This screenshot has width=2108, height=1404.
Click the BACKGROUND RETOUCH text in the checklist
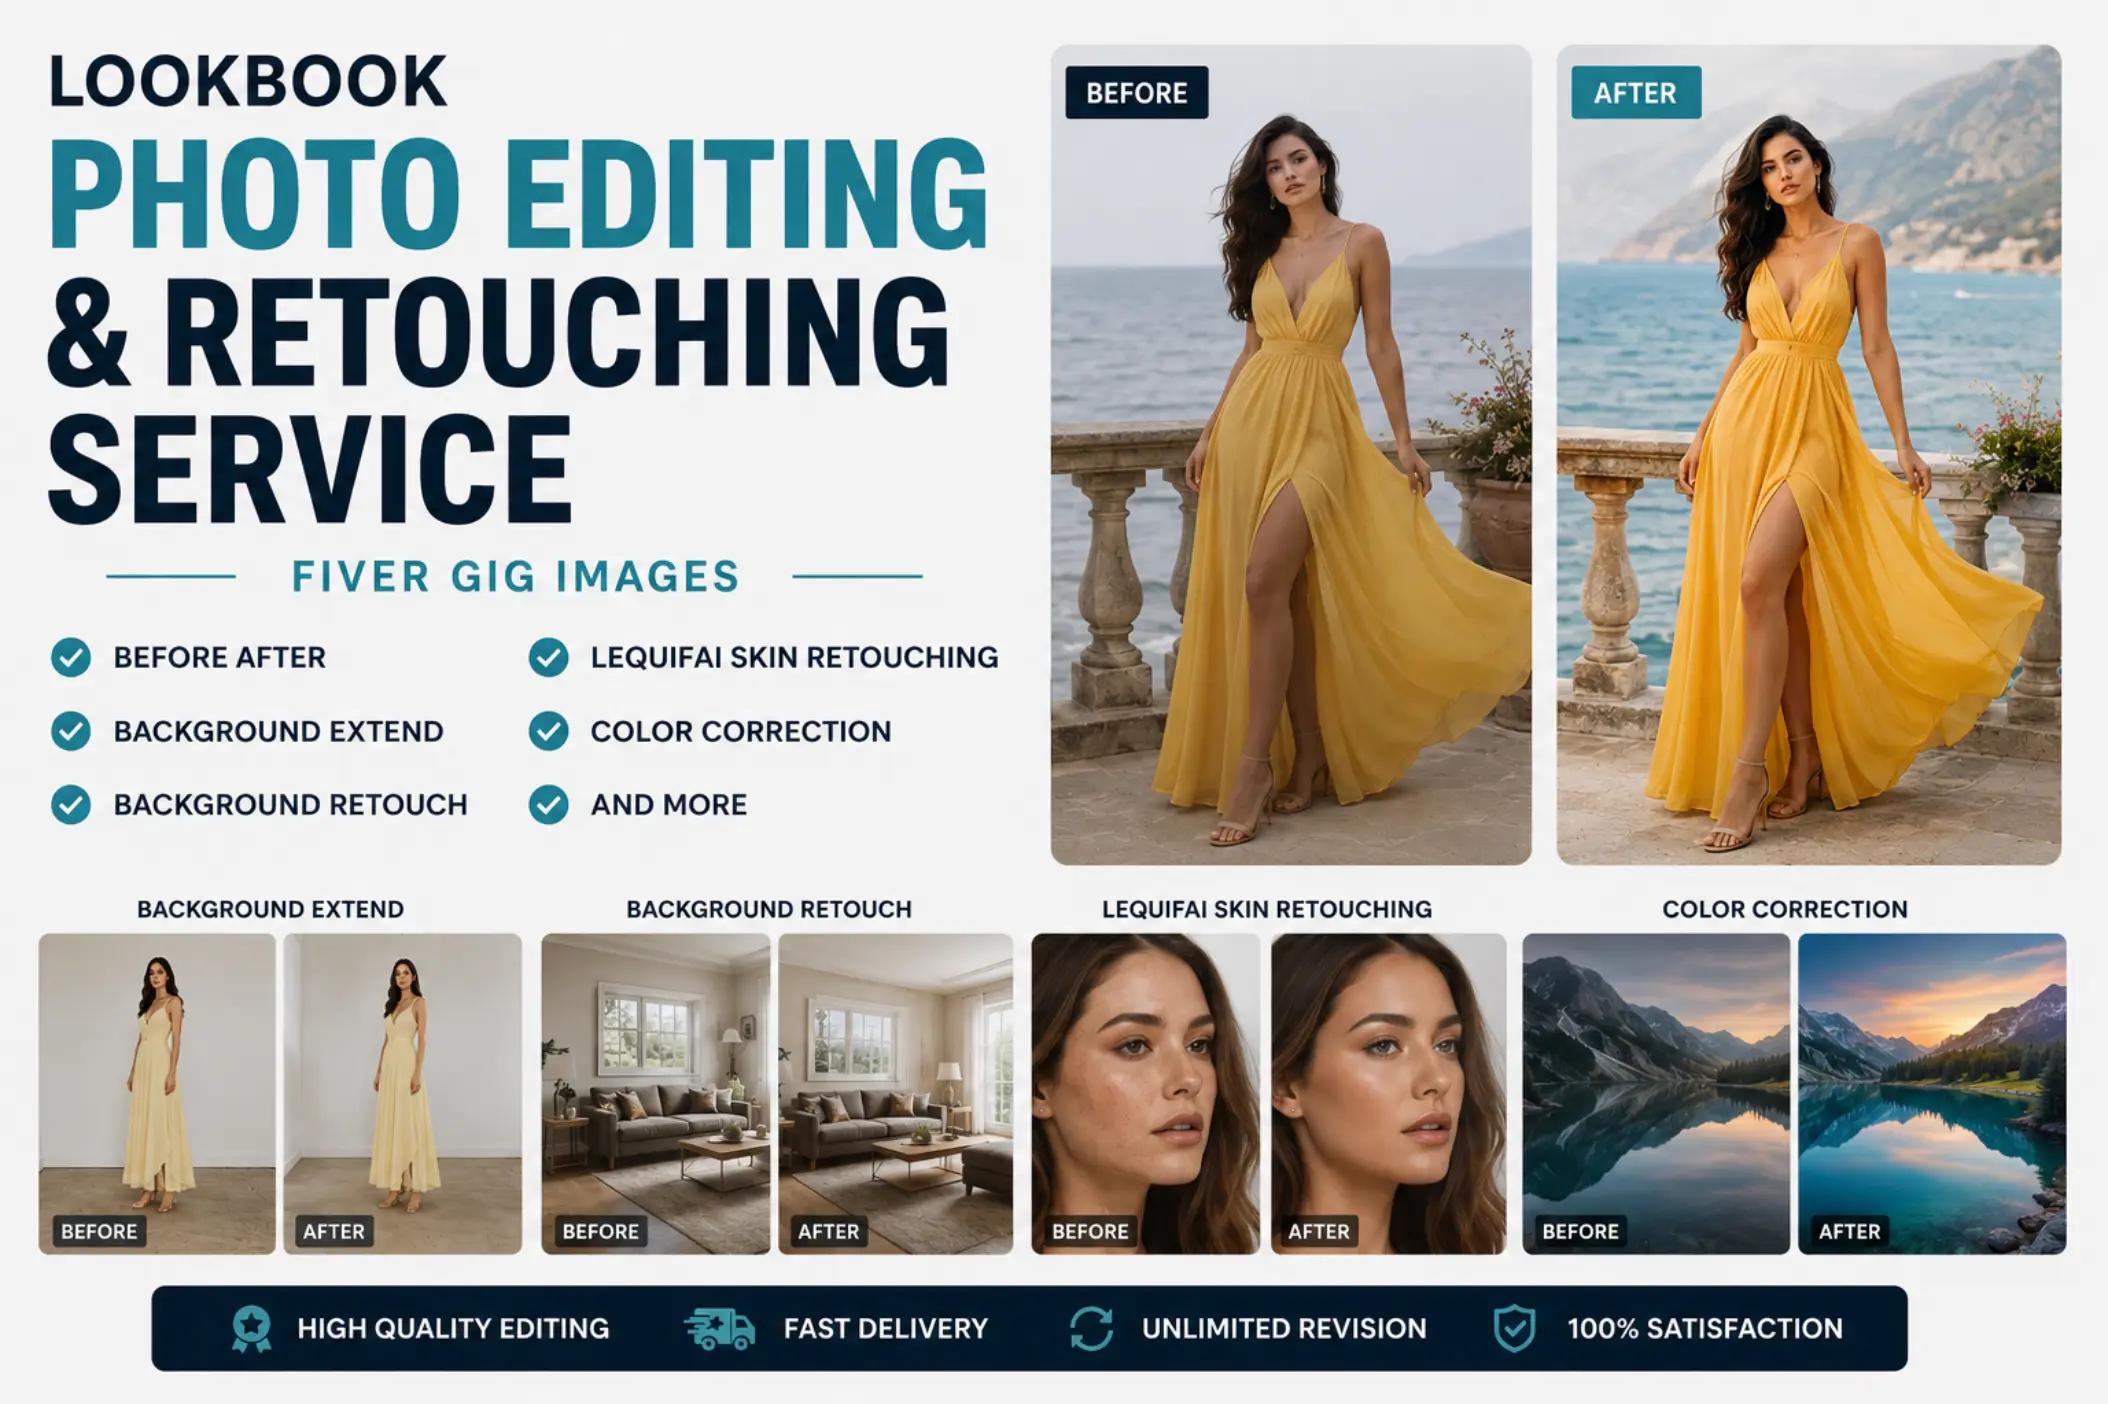pos(290,804)
